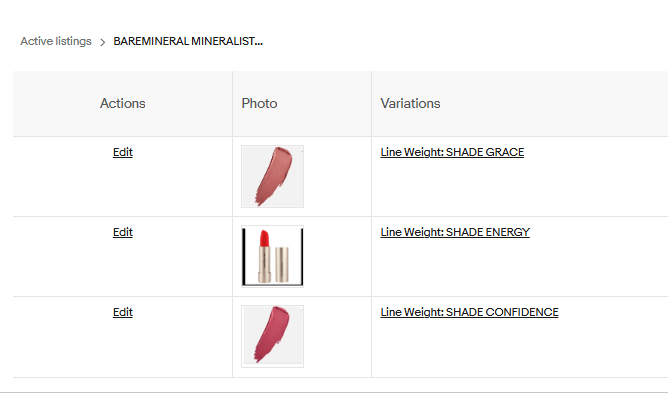Open the Line Weight: SHADE ENERGY link
The width and height of the screenshot is (668, 415).
click(x=455, y=233)
